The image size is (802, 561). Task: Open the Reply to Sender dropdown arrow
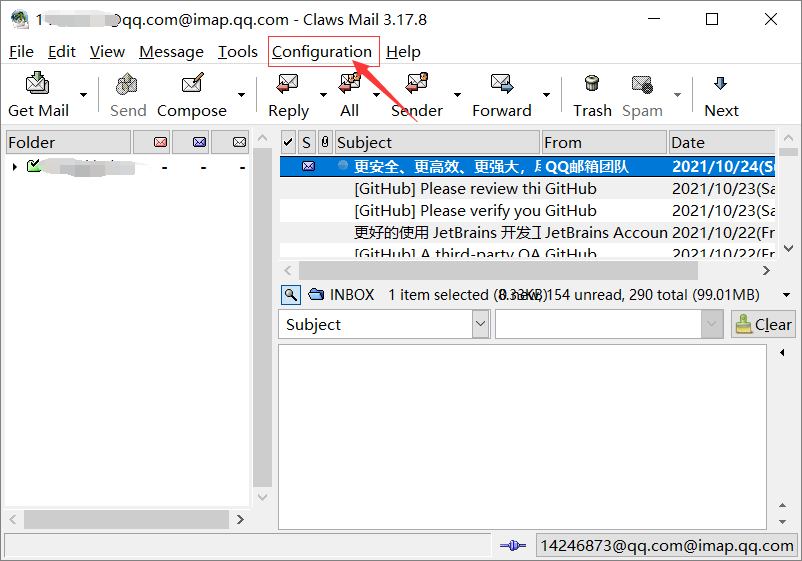click(457, 95)
